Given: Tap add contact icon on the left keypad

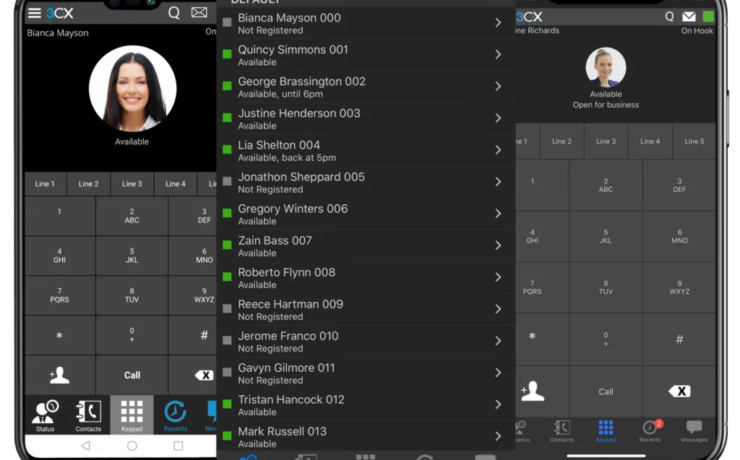Looking at the screenshot, I should pos(59,375).
